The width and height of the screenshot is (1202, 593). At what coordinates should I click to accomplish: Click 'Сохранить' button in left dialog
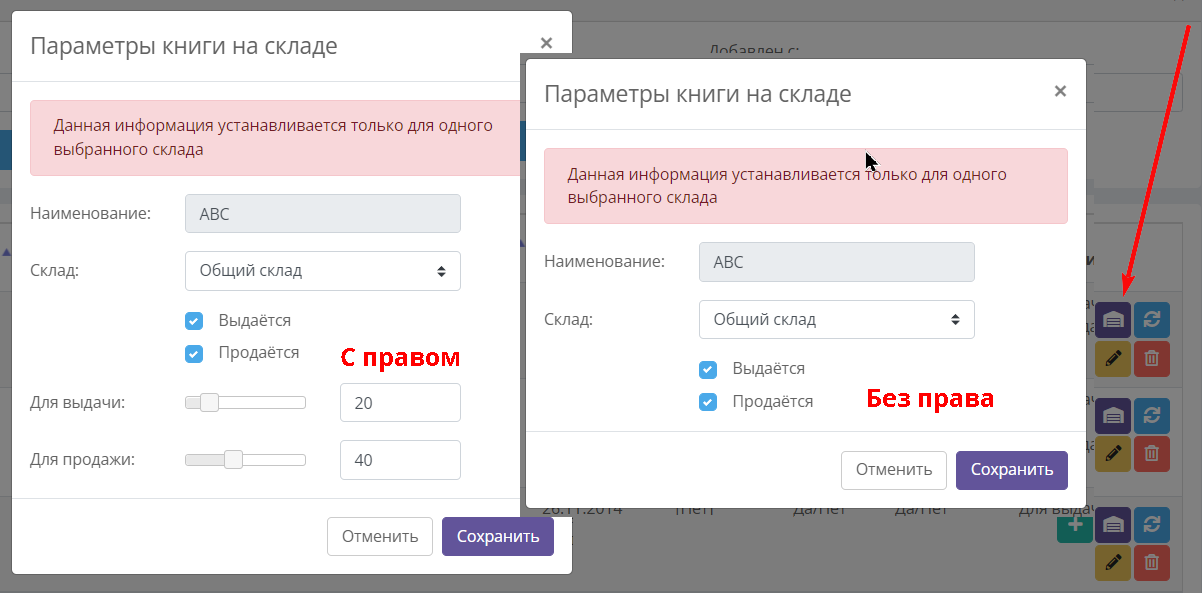pos(498,536)
